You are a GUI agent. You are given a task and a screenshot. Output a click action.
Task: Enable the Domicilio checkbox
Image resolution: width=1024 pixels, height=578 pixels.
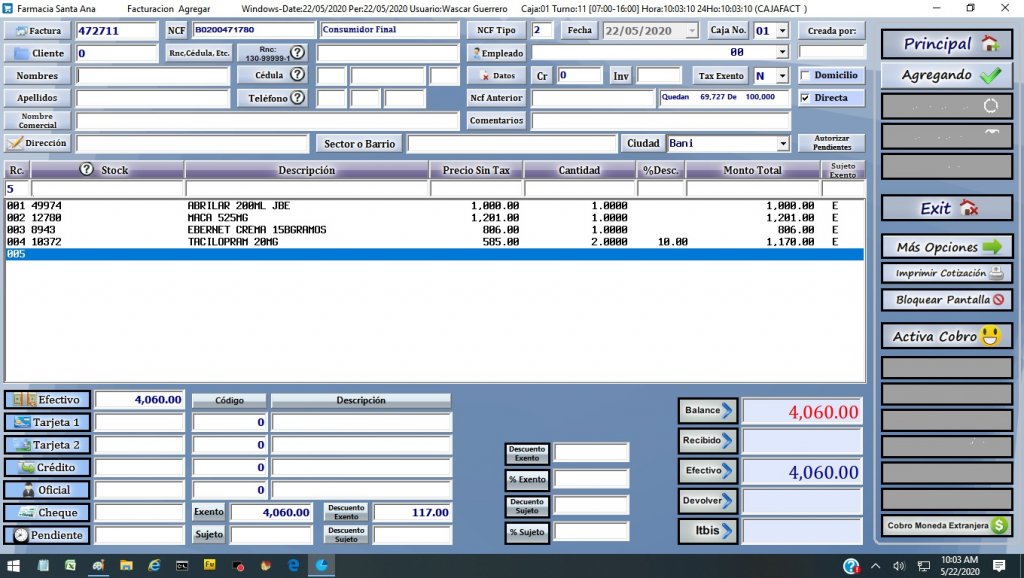[x=806, y=75]
